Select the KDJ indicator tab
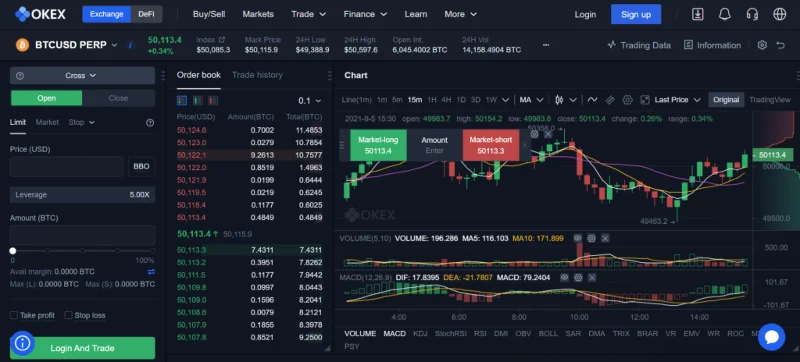Image resolution: width=800 pixels, height=362 pixels. tap(420, 333)
